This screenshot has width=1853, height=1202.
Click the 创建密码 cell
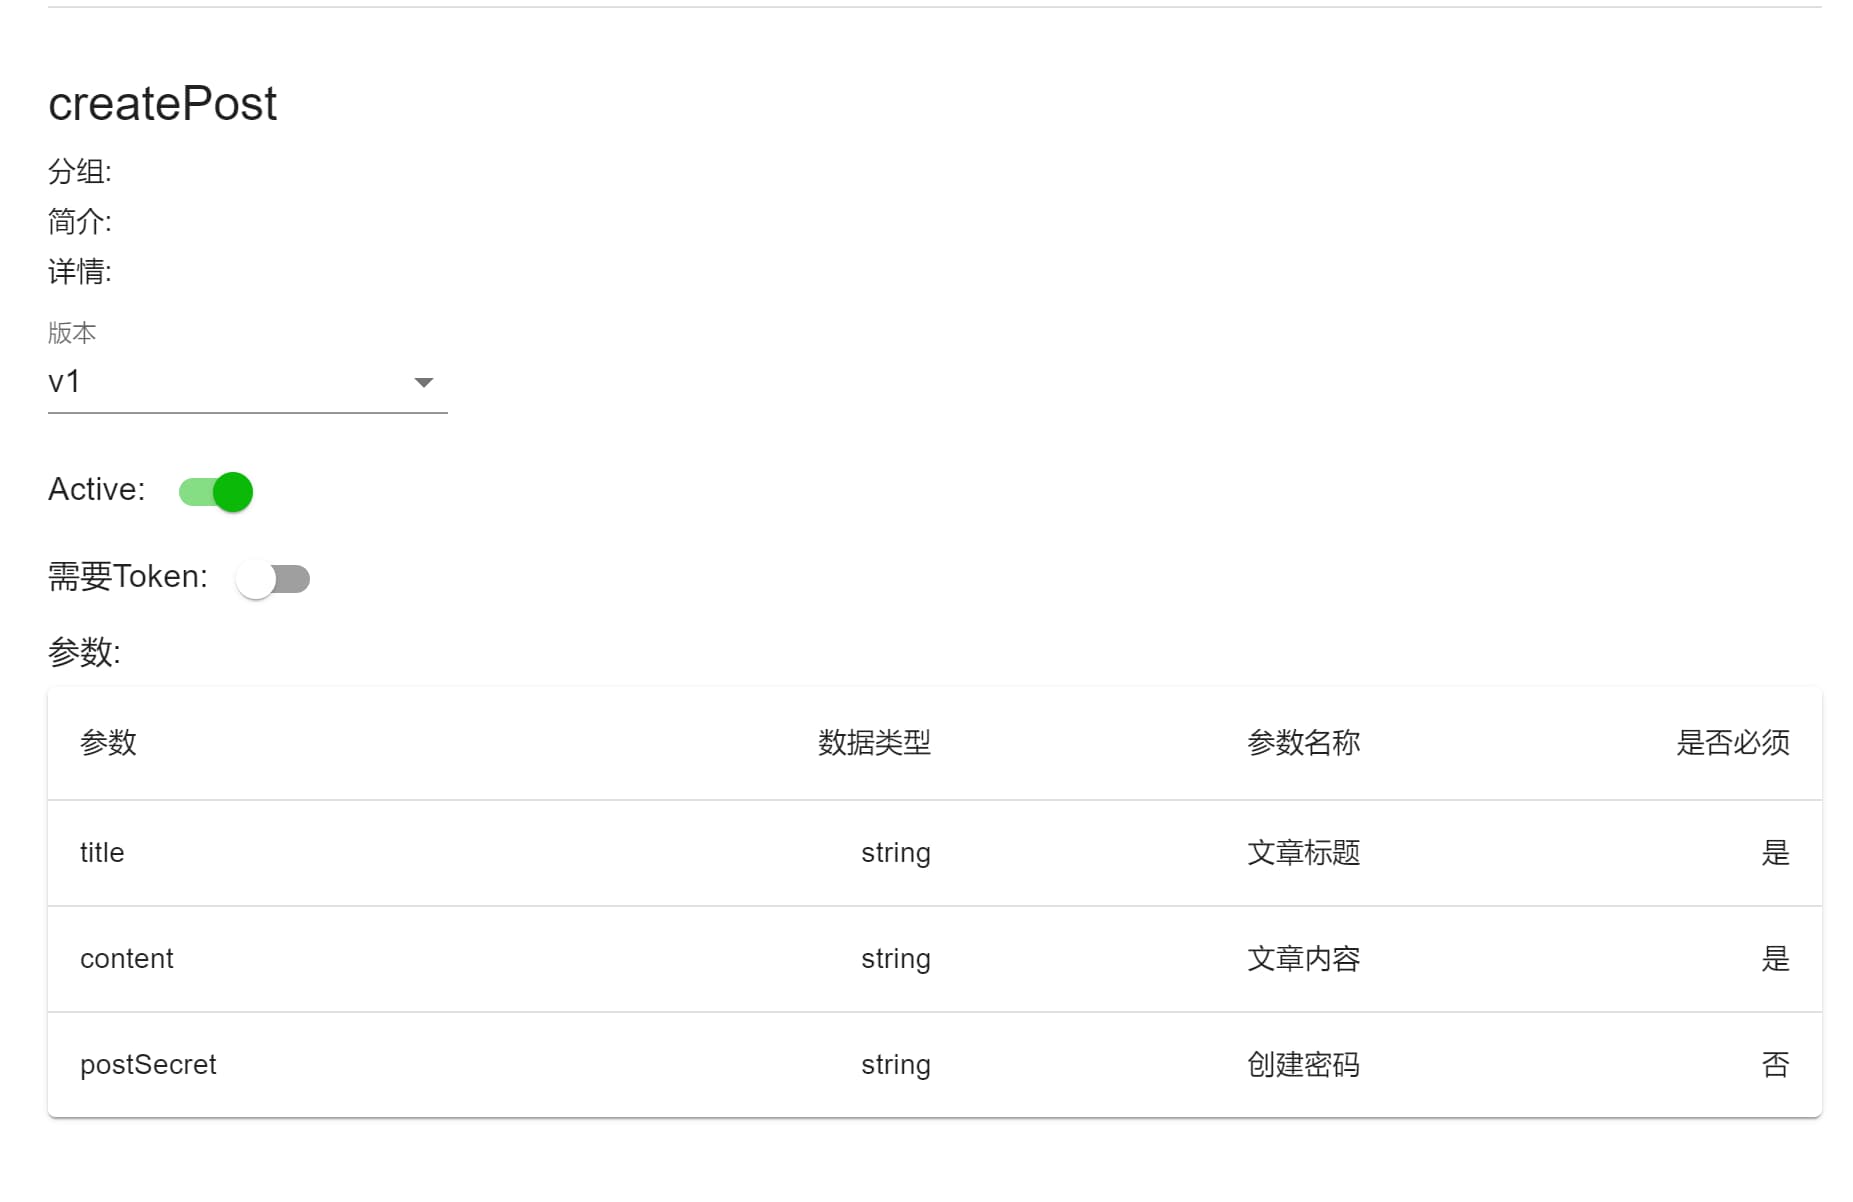pos(1303,1065)
